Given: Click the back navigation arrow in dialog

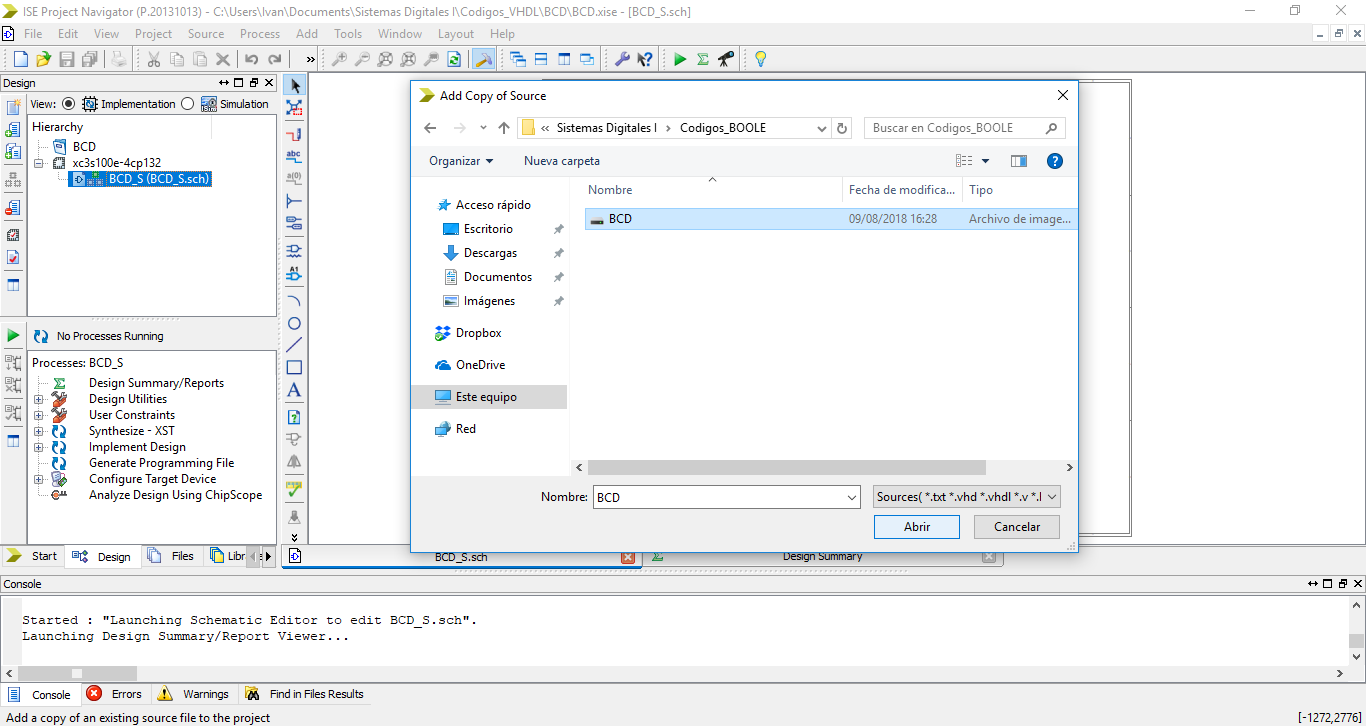Looking at the screenshot, I should (x=430, y=128).
